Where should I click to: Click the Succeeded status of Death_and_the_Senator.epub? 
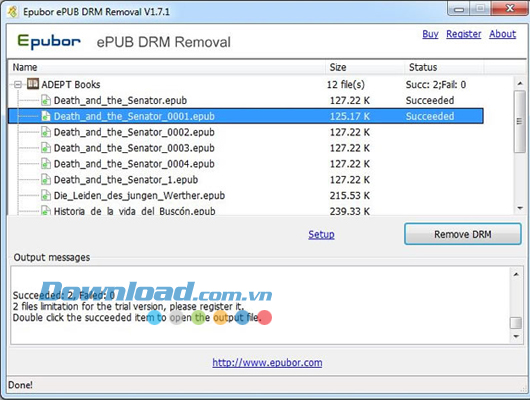pyautogui.click(x=430, y=100)
